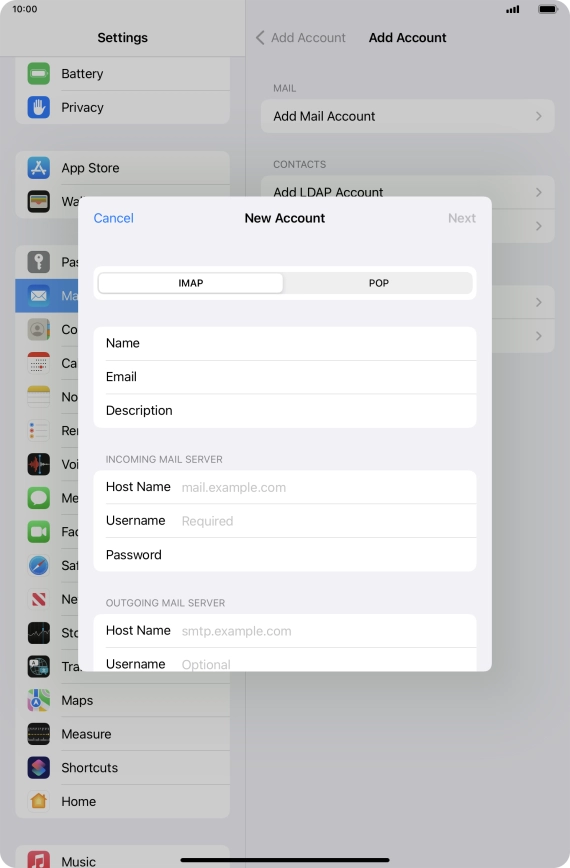Open Add LDAP Account chevron
Screen dimensions: 570x868
point(538,192)
